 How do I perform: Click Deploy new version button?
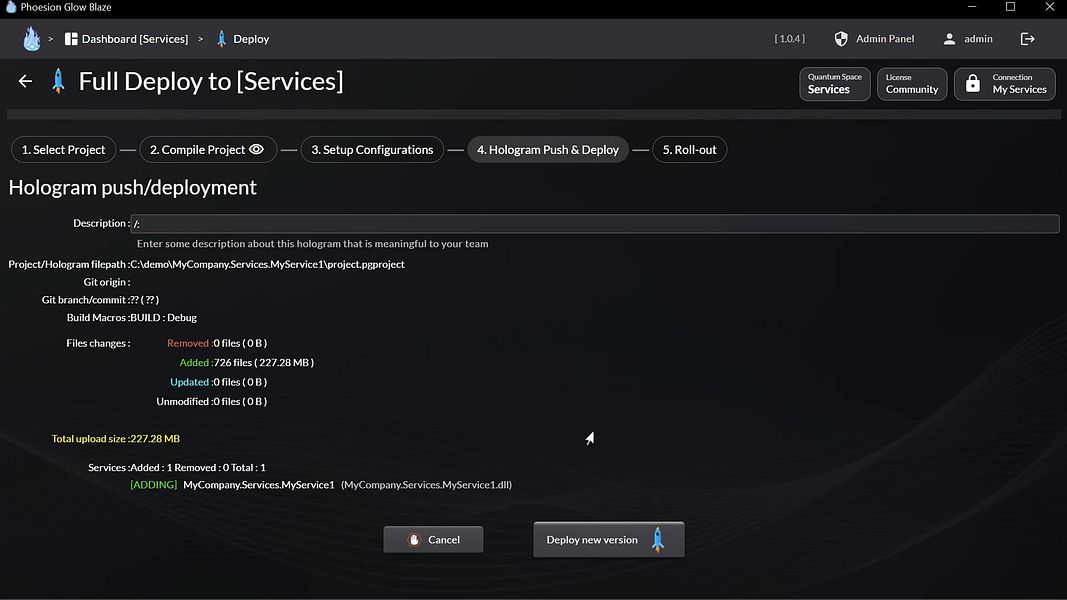pyautogui.click(x=608, y=539)
